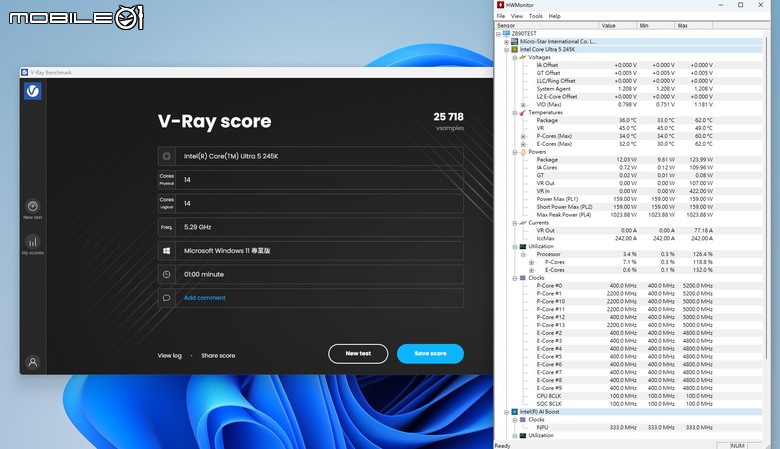The height and width of the screenshot is (449, 780).
Task: Click the HWMonitor title bar app icon
Action: [x=500, y=5]
